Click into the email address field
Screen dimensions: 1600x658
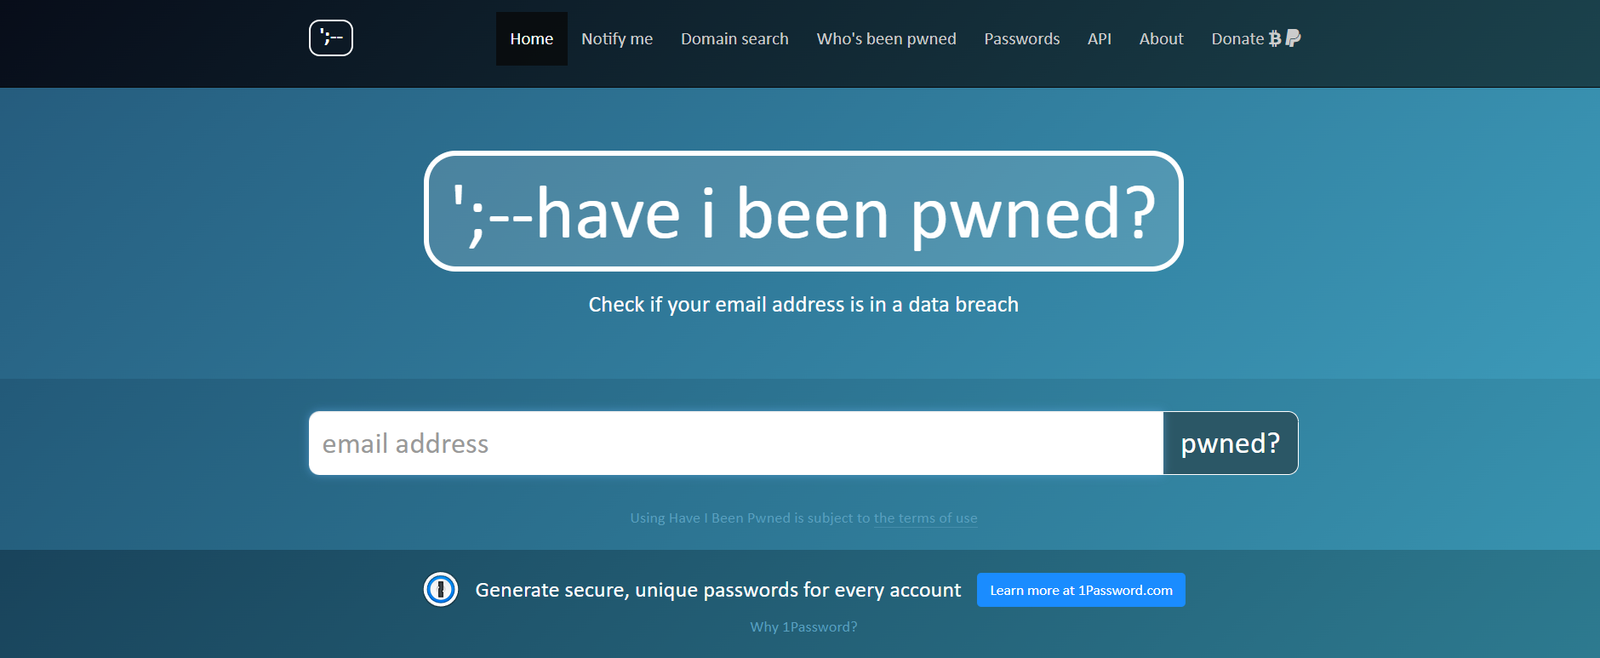tap(736, 443)
